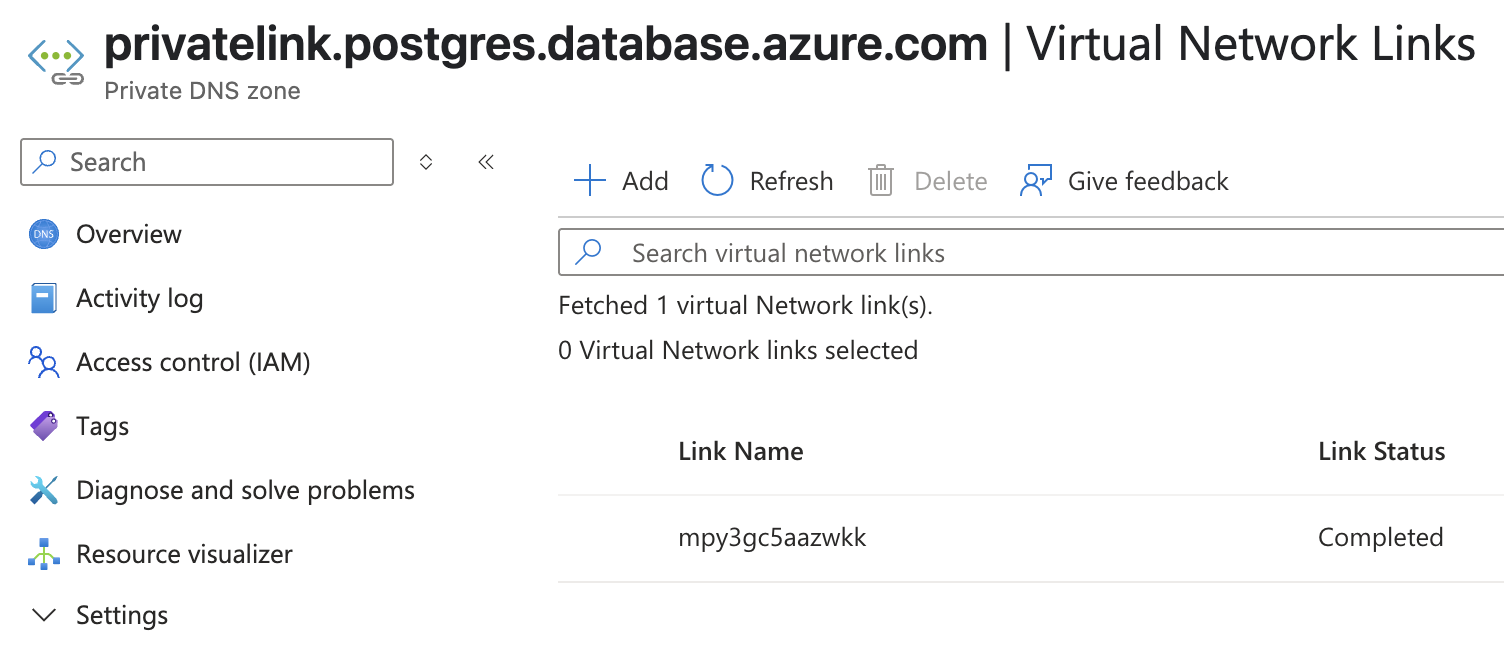The image size is (1504, 658).
Task: Click the Private DNS zone header icon
Action: pyautogui.click(x=55, y=62)
